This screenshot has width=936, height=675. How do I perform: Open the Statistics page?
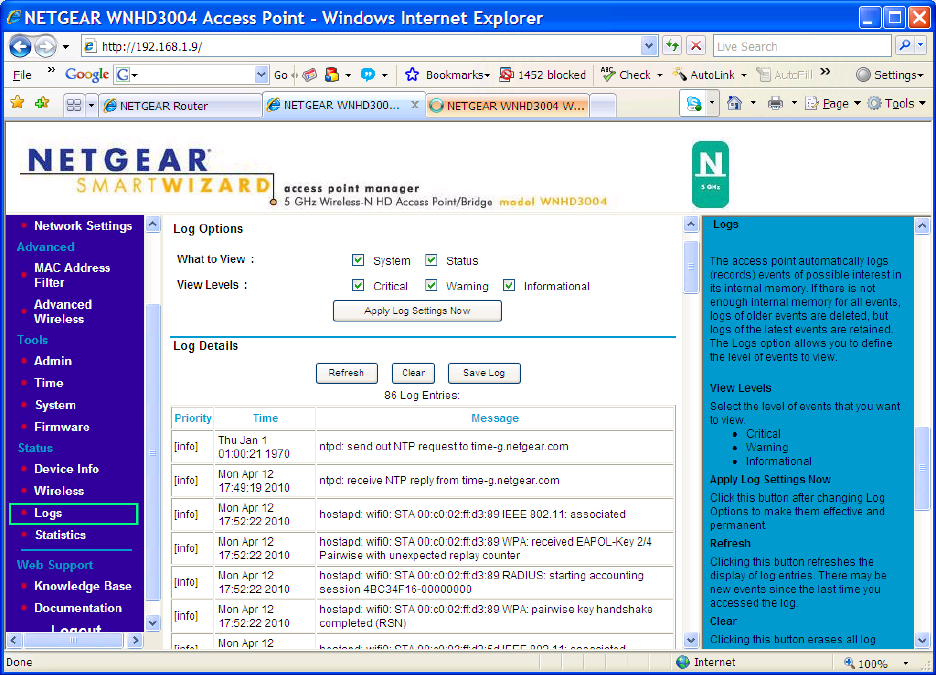click(60, 535)
